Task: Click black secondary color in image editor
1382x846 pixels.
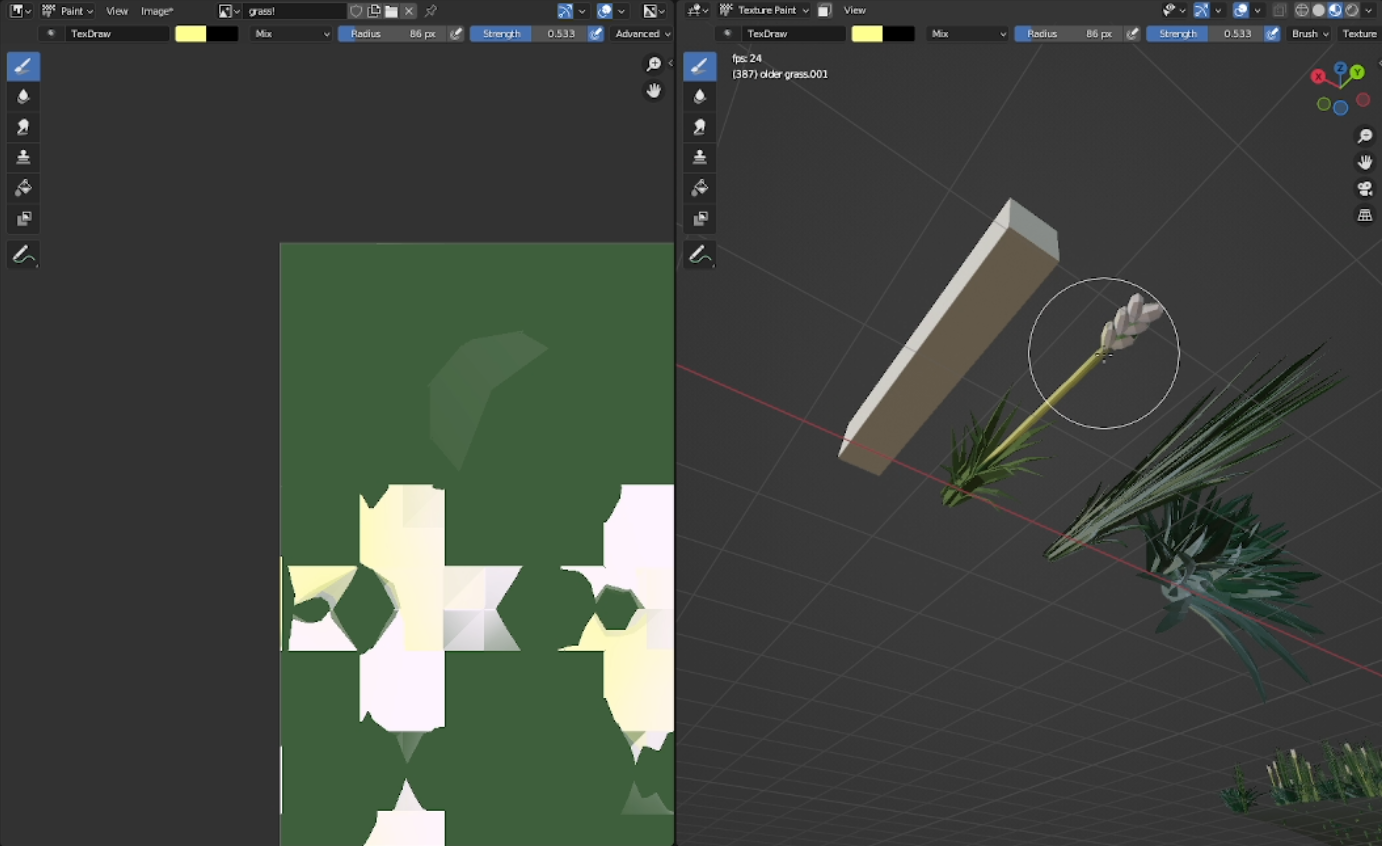Action: point(223,34)
